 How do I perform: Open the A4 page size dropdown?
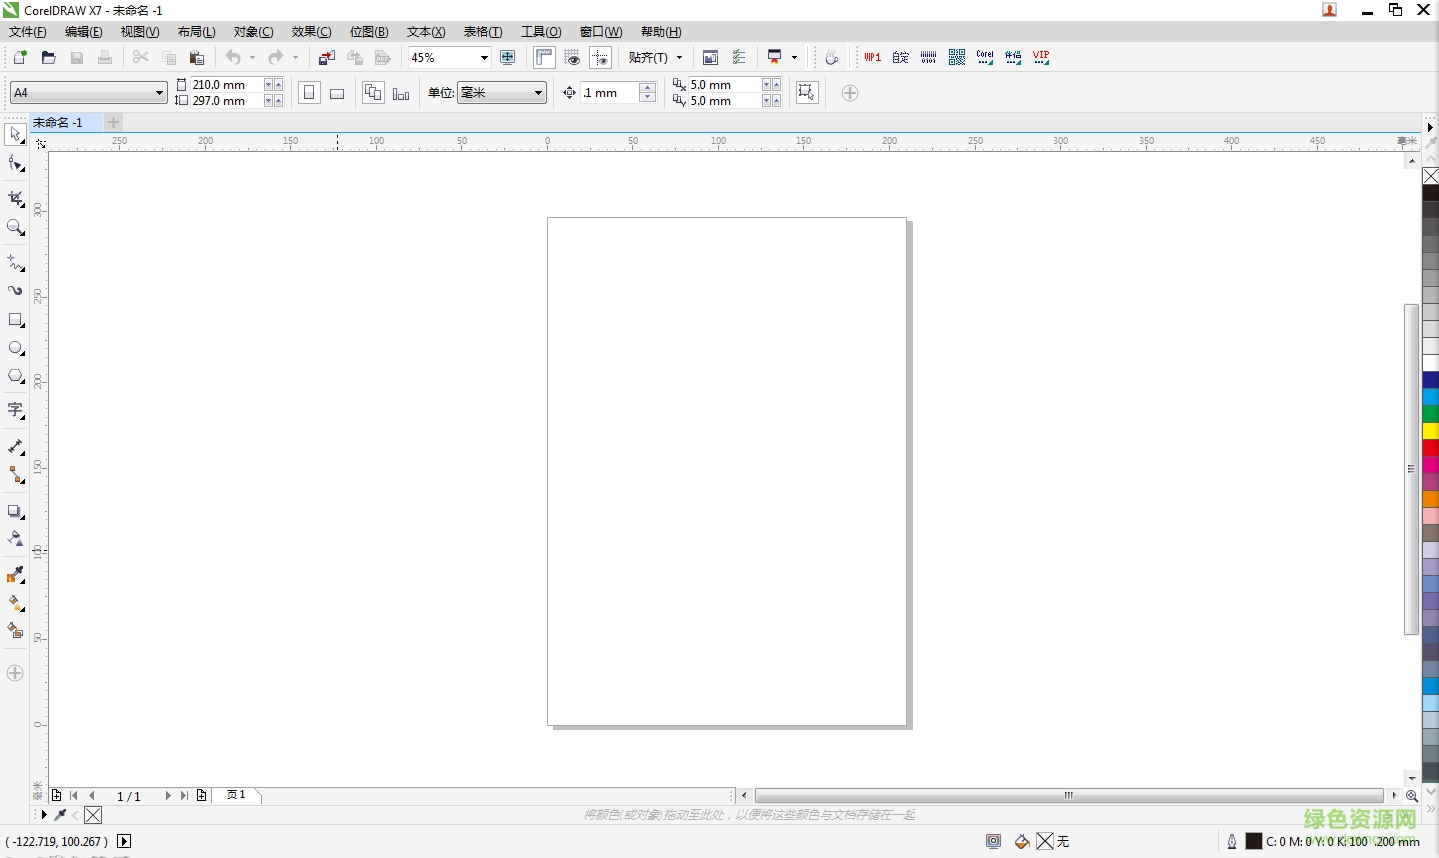[158, 92]
